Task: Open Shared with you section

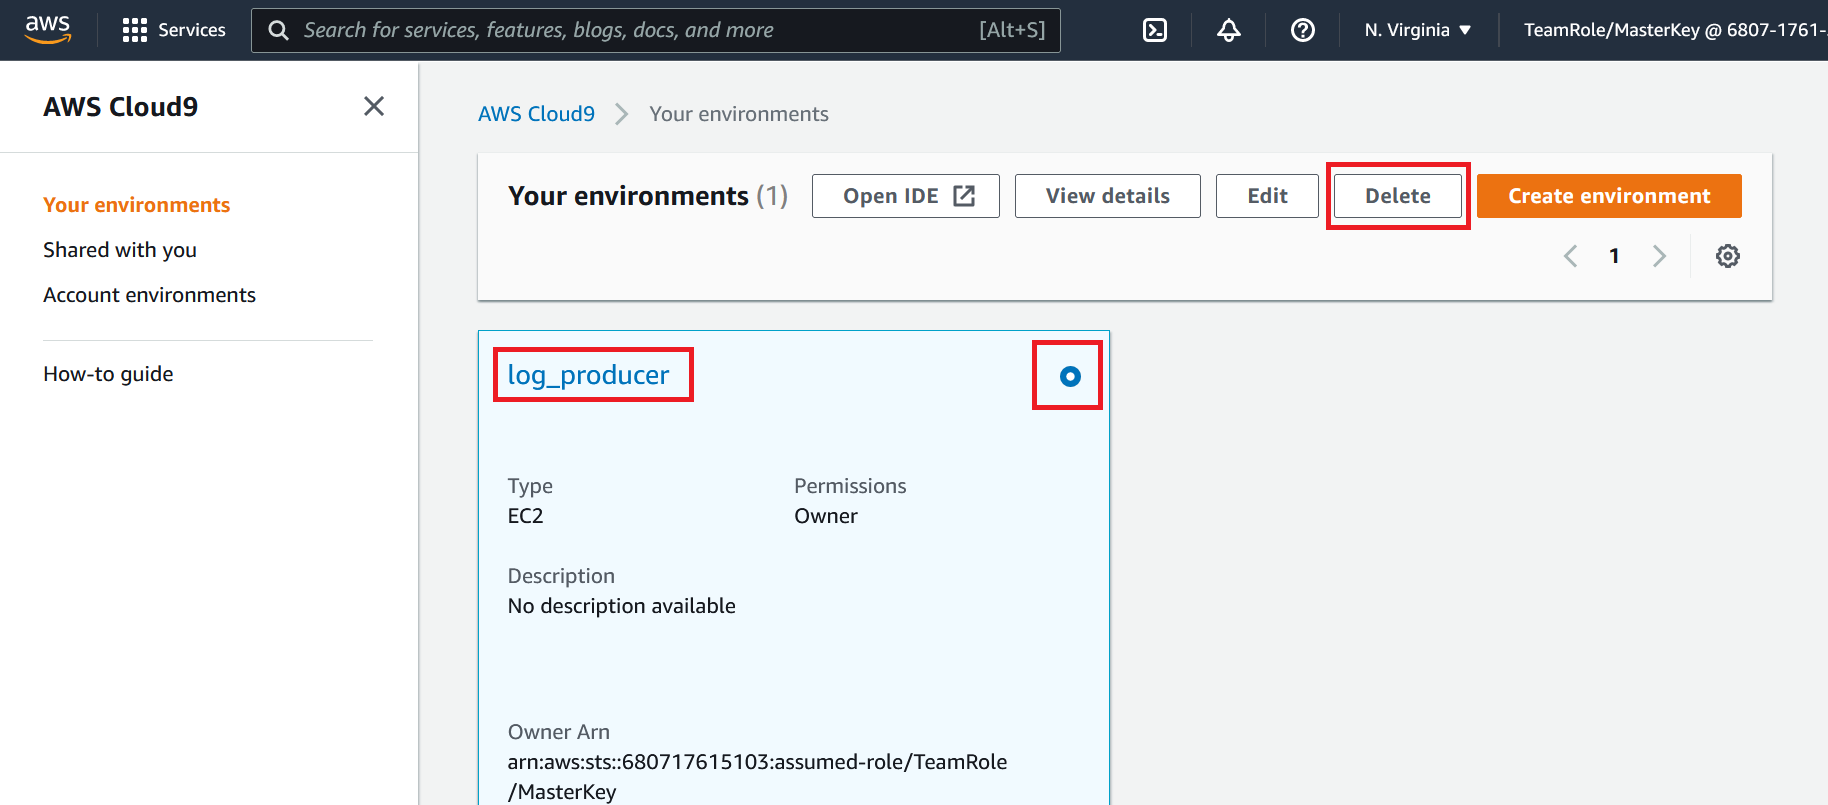Action: point(120,250)
